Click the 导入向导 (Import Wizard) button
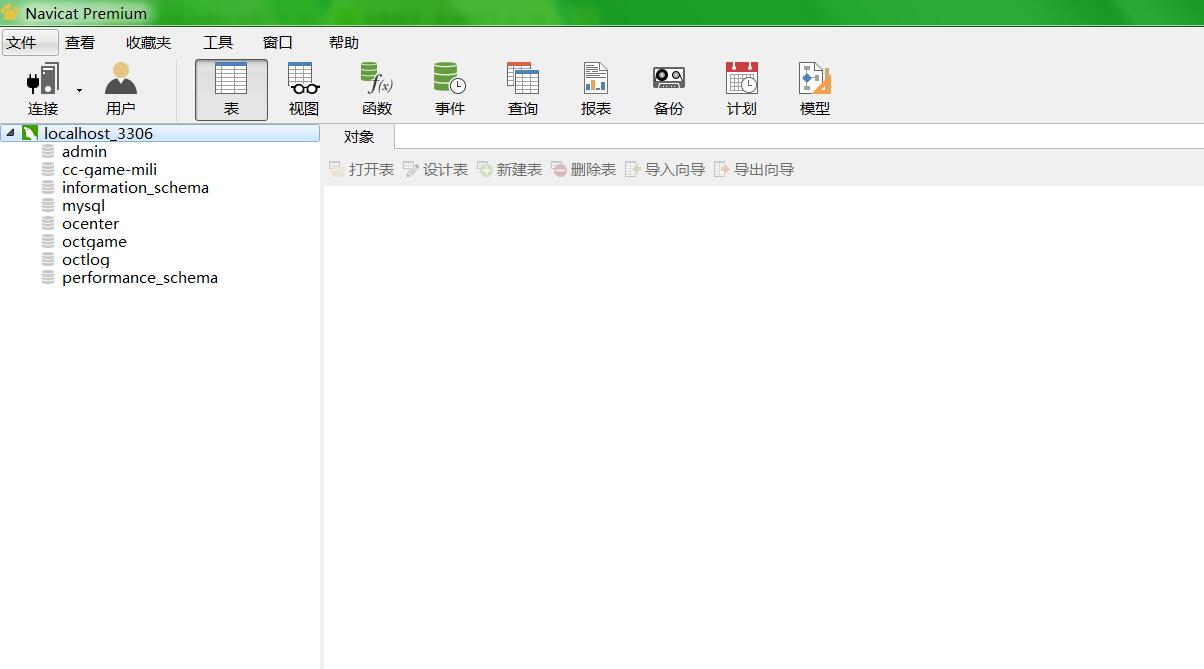 coord(665,170)
